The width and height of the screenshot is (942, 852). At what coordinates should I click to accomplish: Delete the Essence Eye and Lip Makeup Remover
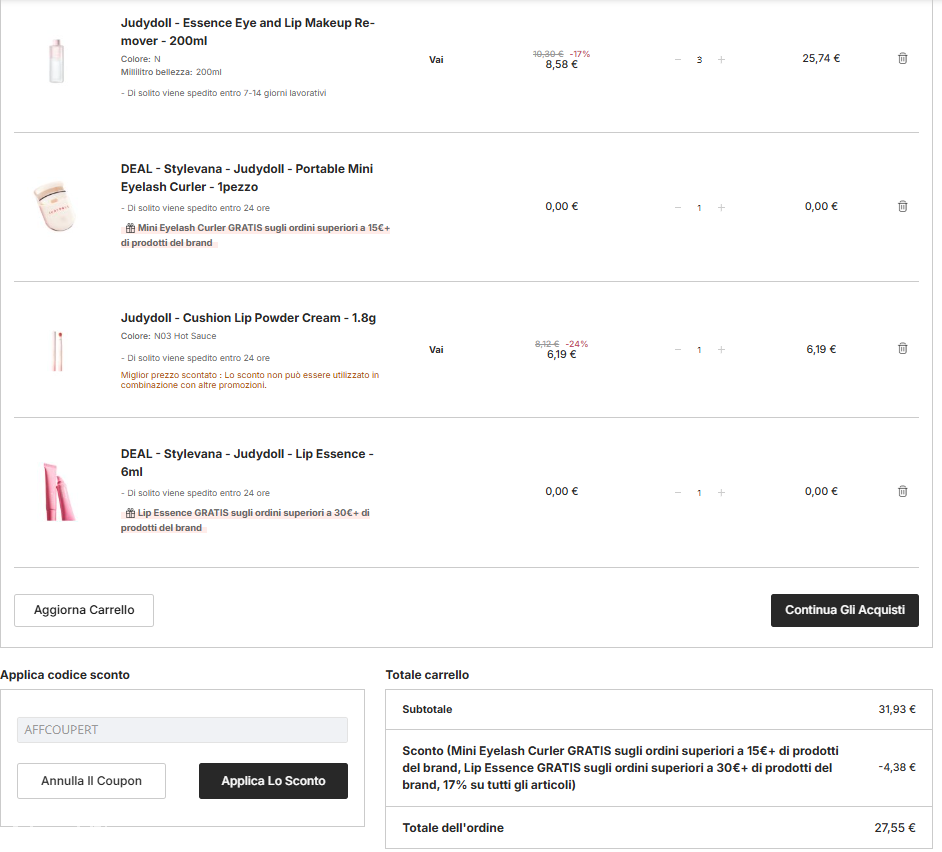(902, 59)
